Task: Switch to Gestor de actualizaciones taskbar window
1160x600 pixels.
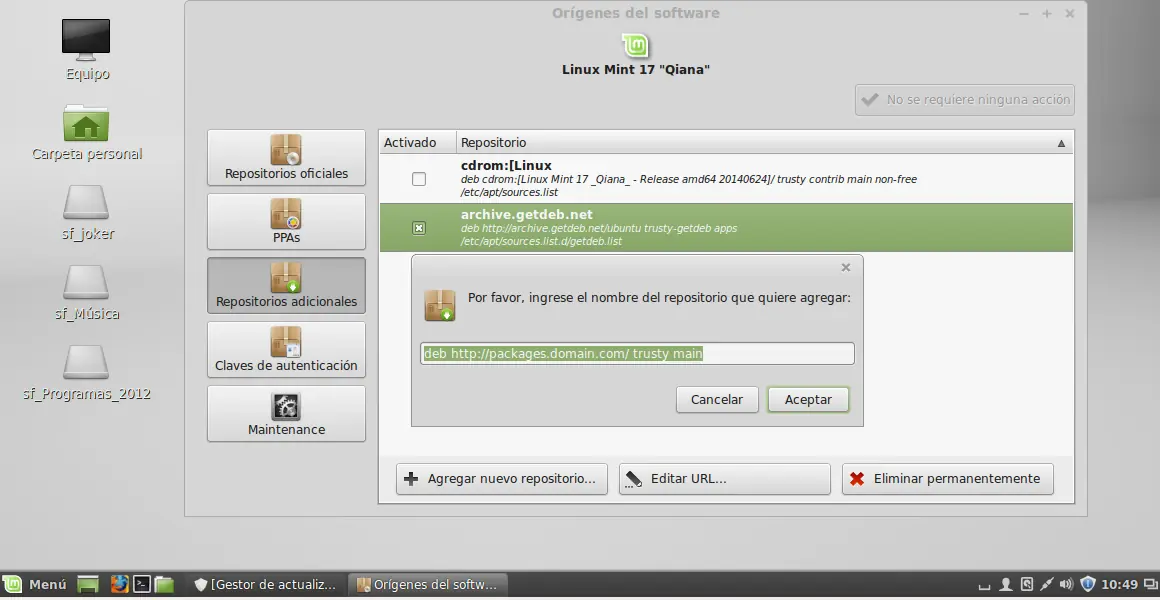Action: point(265,584)
